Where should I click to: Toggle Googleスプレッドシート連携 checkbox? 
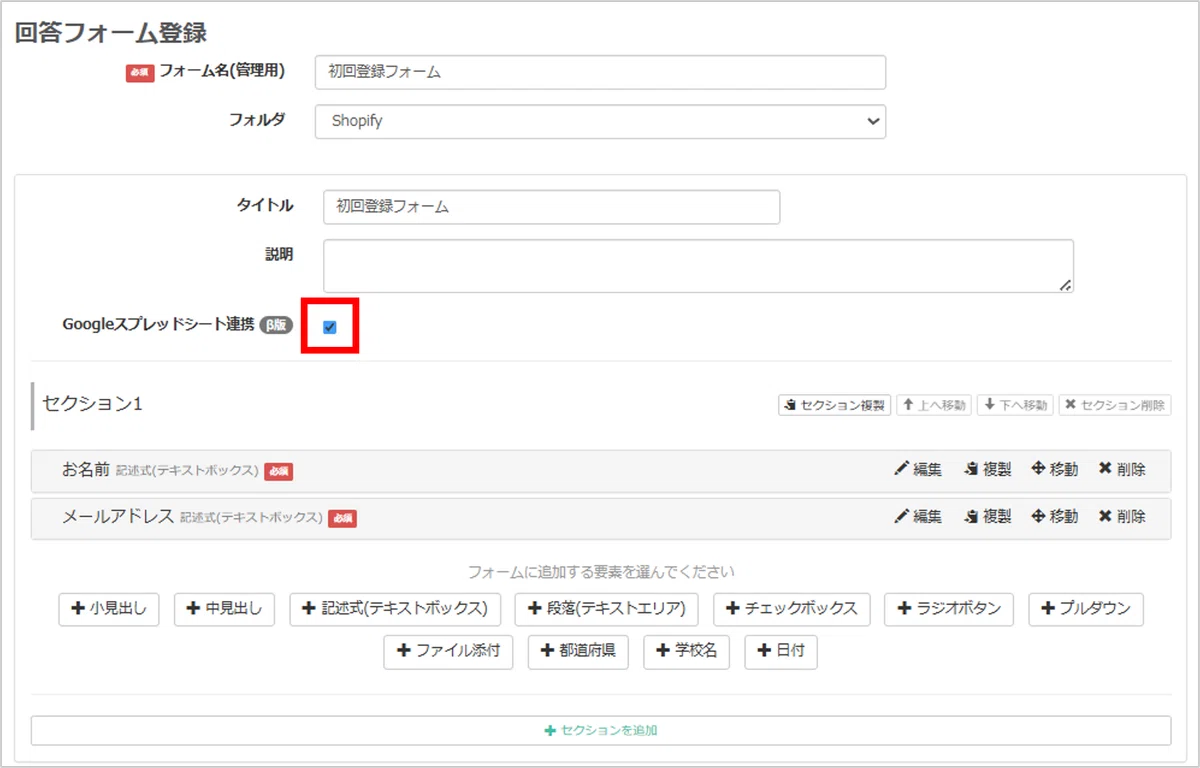(330, 327)
